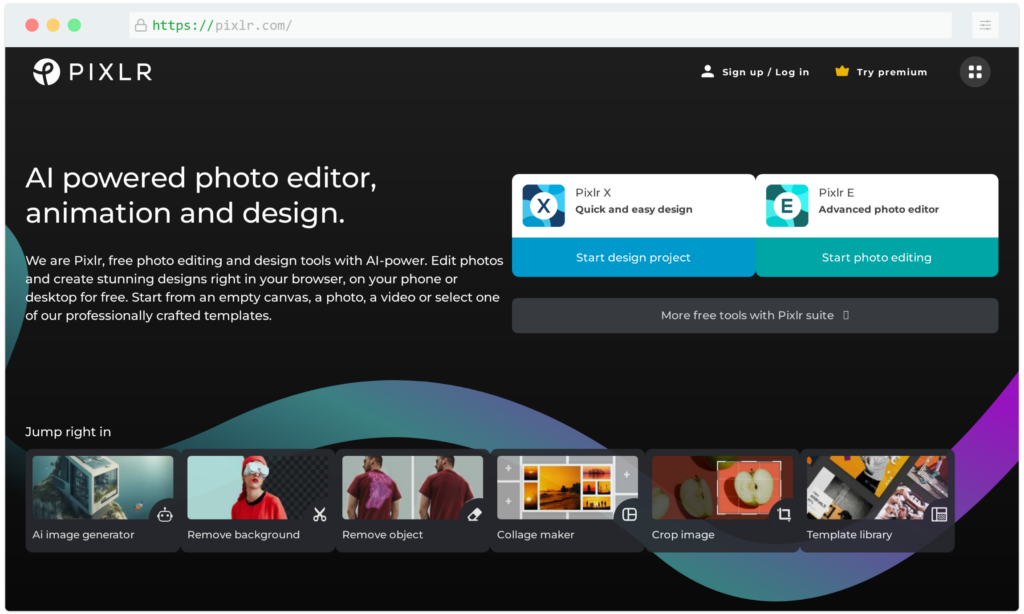Click the PIXLR wordmark text
This screenshot has height=614, width=1024.
110,72
